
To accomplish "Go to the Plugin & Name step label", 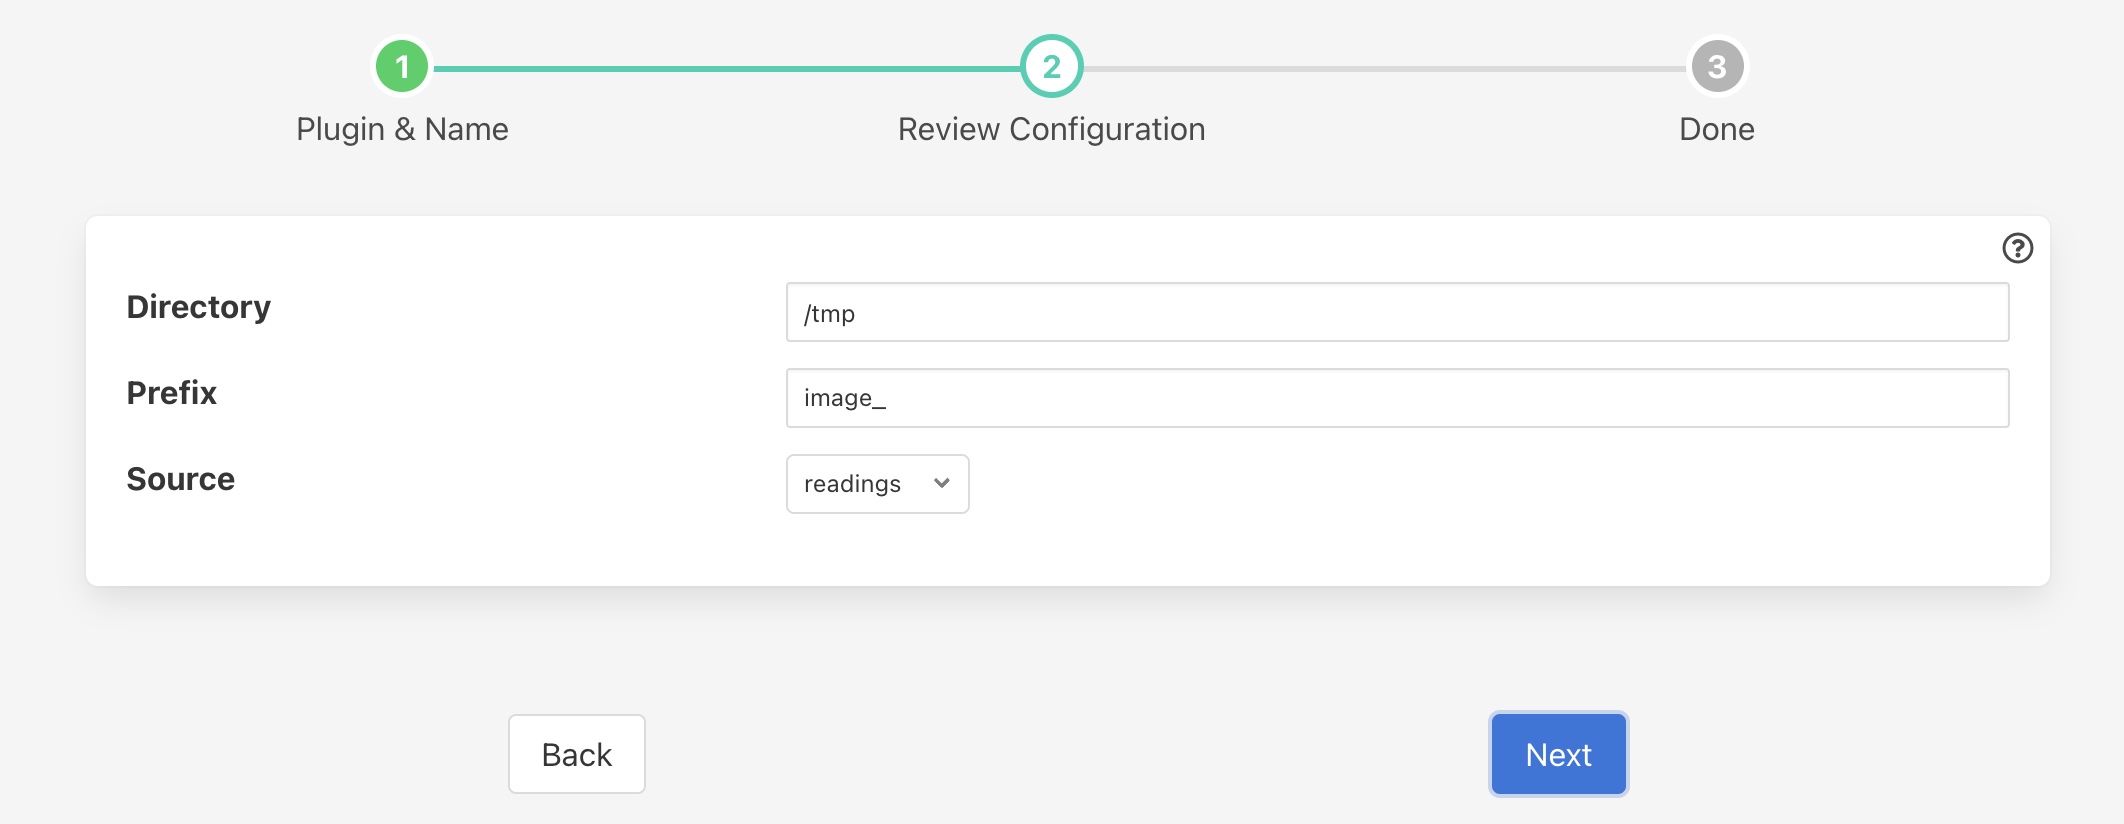I will [x=402, y=129].
